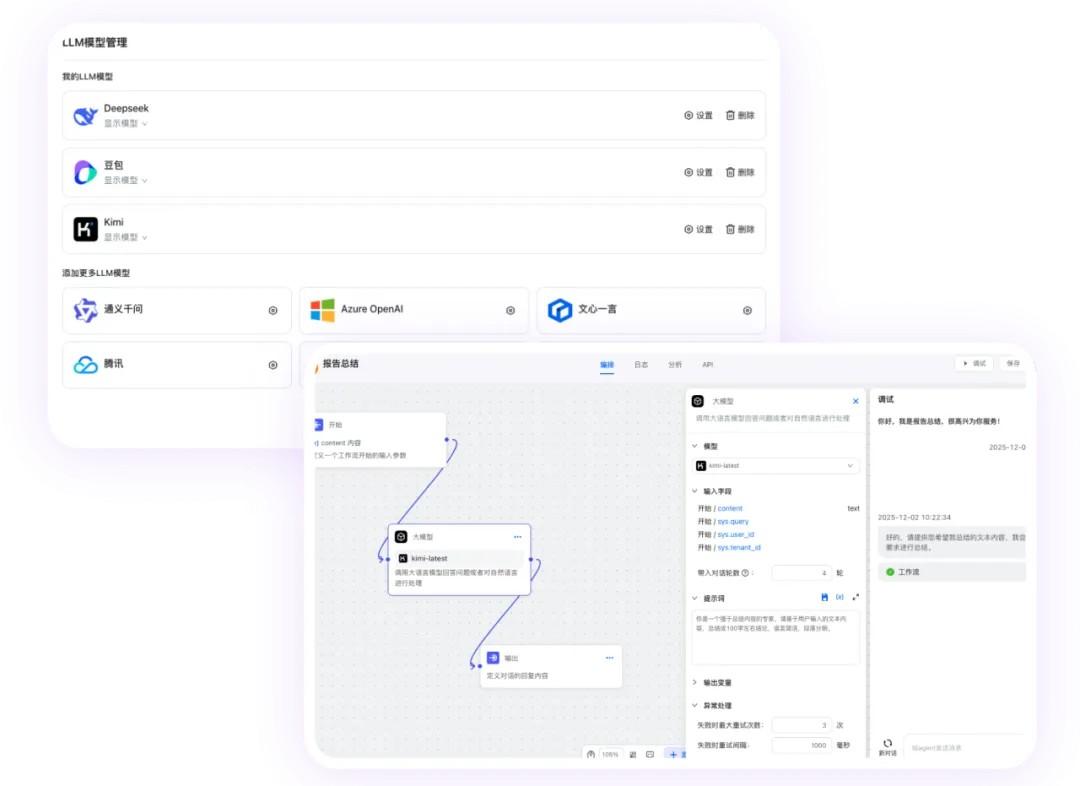Close the 大模型 configuration panel
The image size is (1080, 786).
click(855, 401)
